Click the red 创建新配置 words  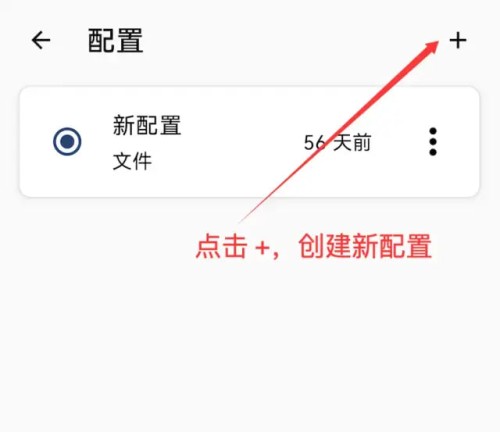click(365, 246)
